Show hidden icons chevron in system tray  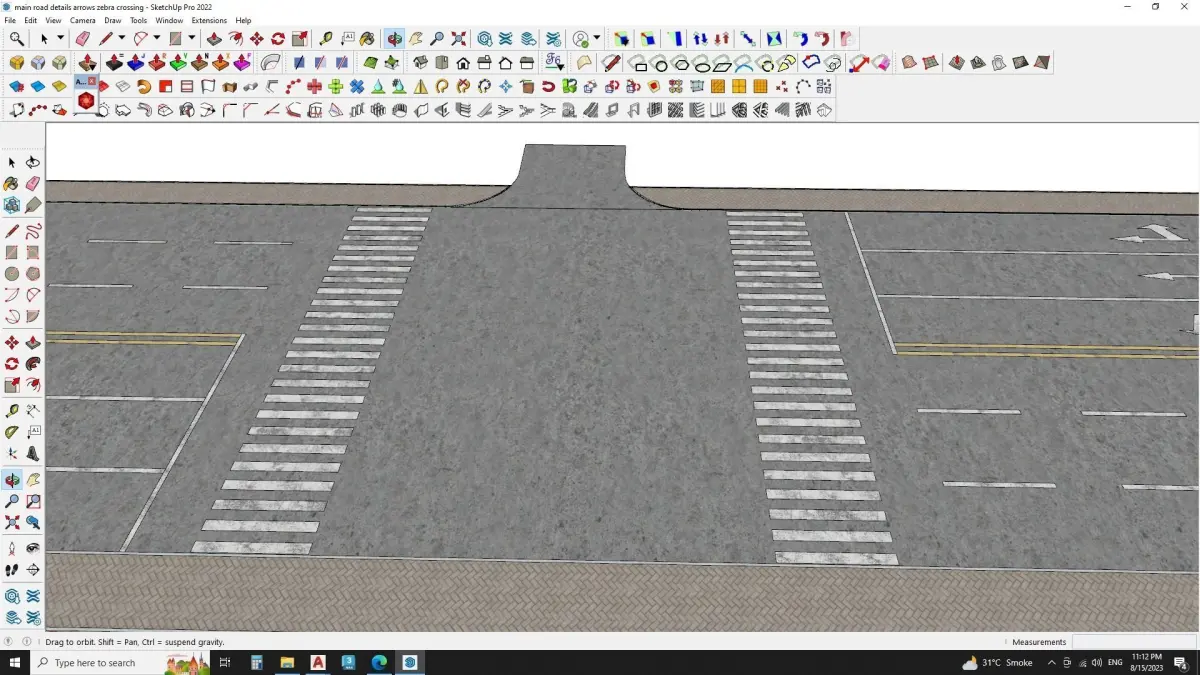(1052, 662)
